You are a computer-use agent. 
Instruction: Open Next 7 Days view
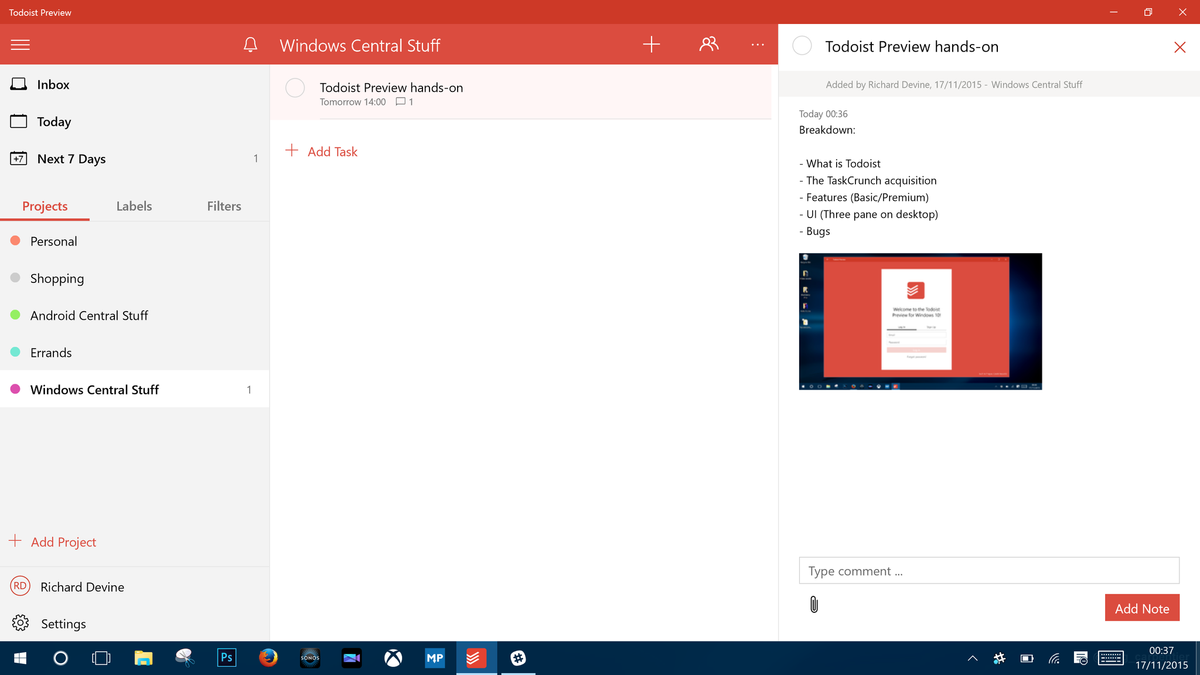pos(134,159)
